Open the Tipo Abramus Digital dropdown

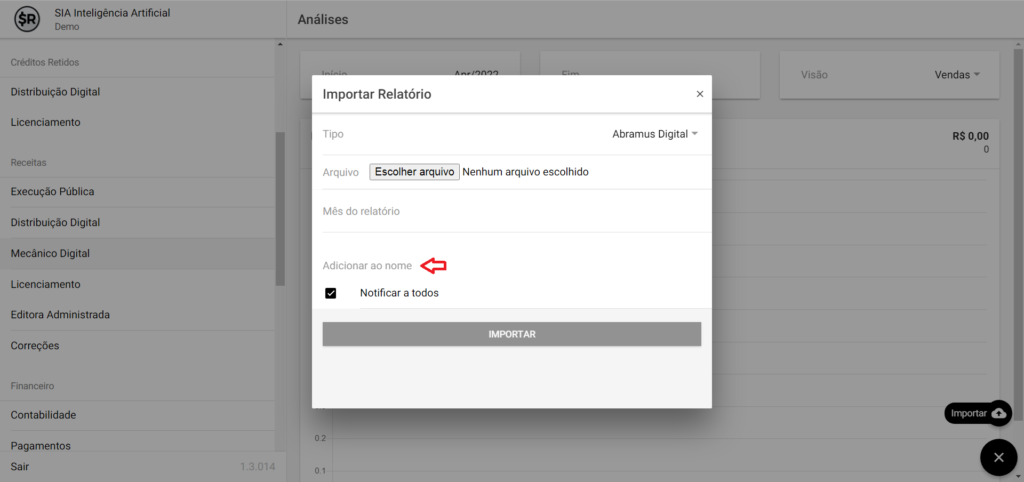(655, 134)
